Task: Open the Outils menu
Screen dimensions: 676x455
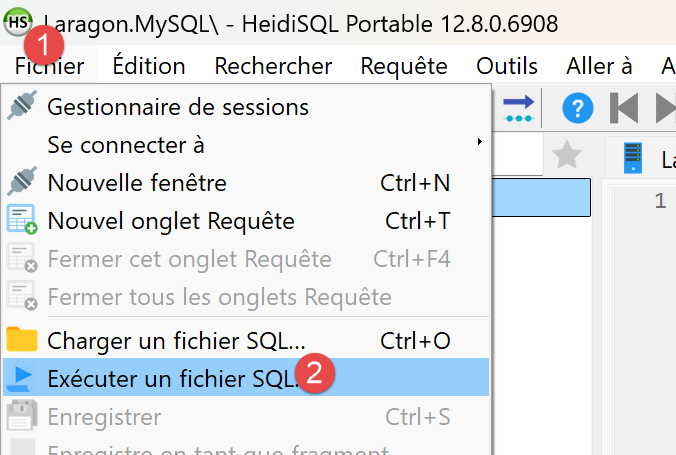Action: 507,66
